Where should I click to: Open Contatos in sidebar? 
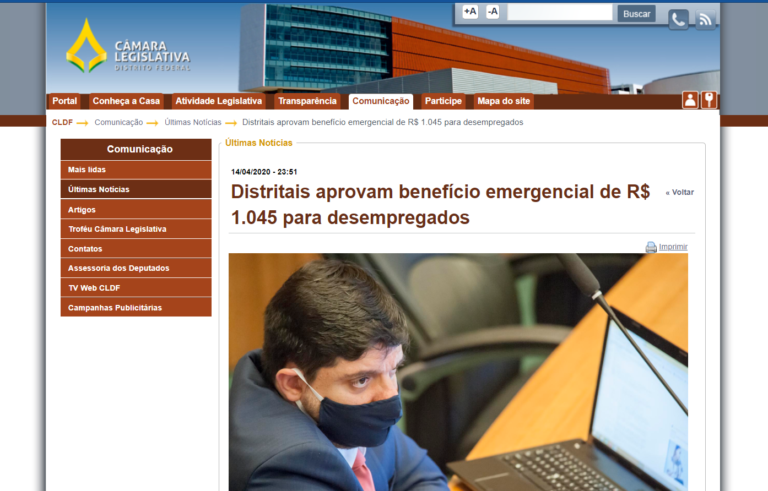136,248
